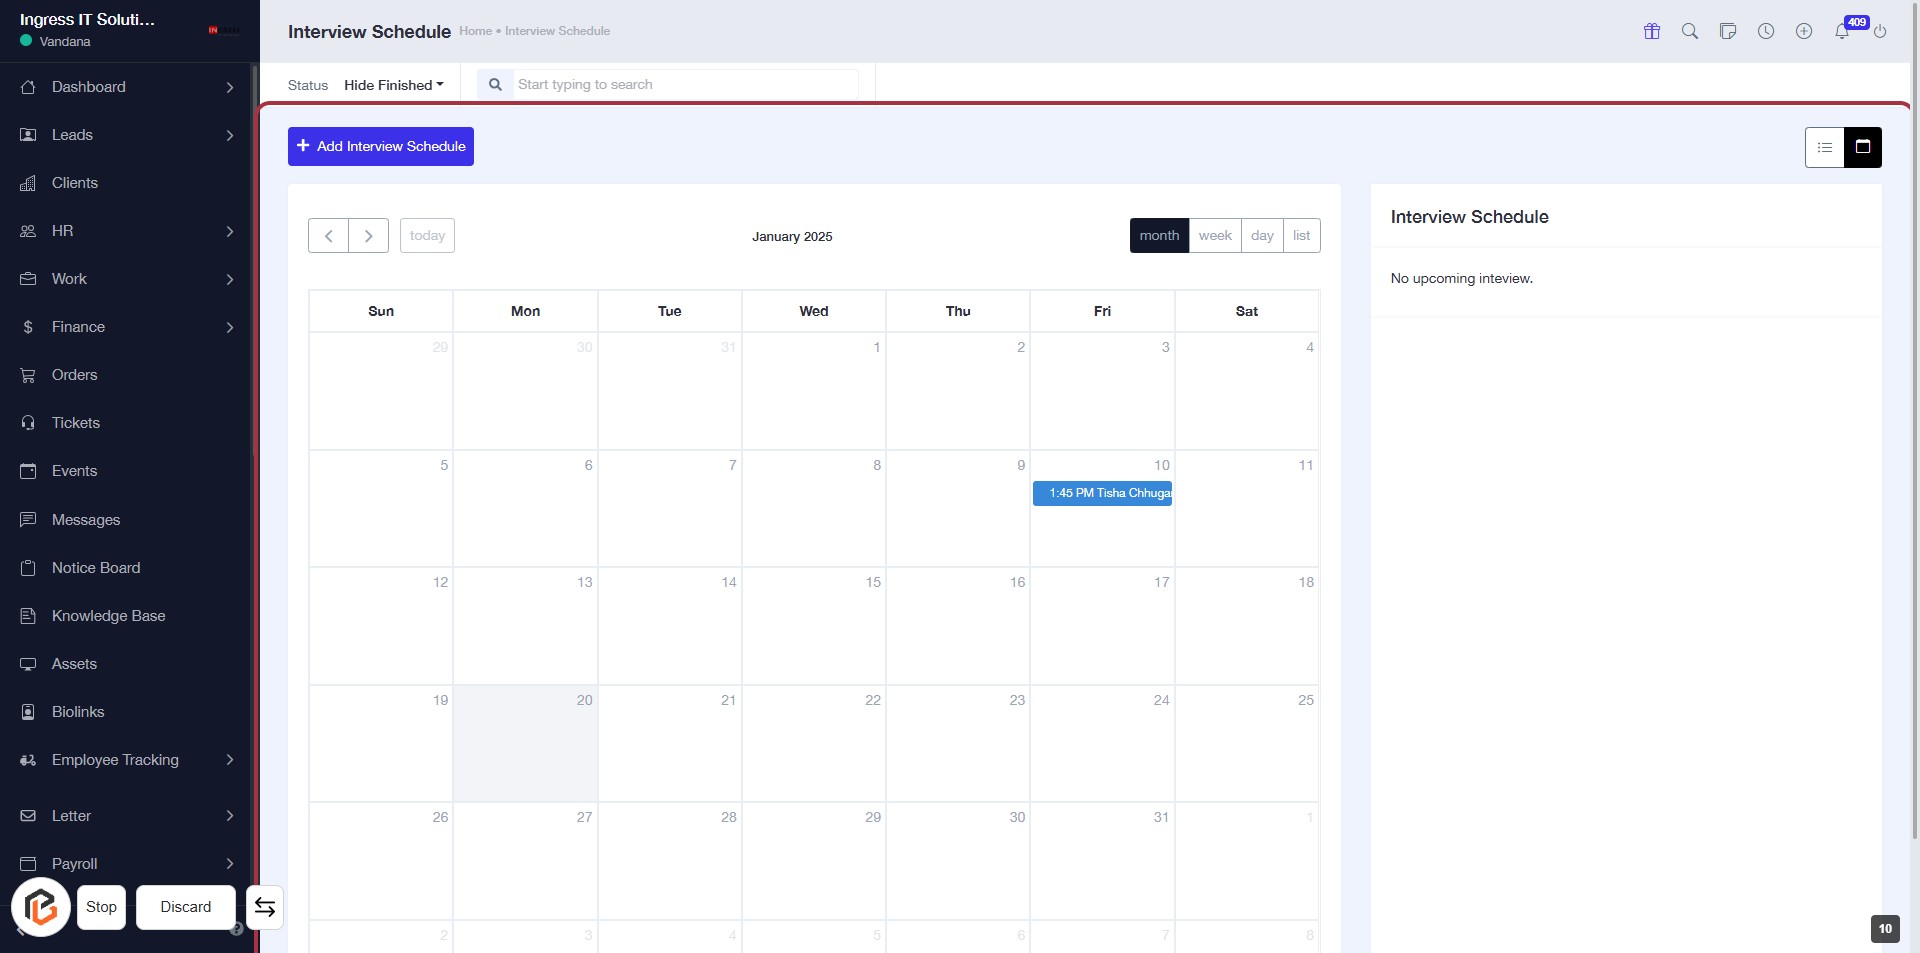The height and width of the screenshot is (953, 1920).
Task: Toggle the sidebar swap arrows button
Action: coord(265,907)
